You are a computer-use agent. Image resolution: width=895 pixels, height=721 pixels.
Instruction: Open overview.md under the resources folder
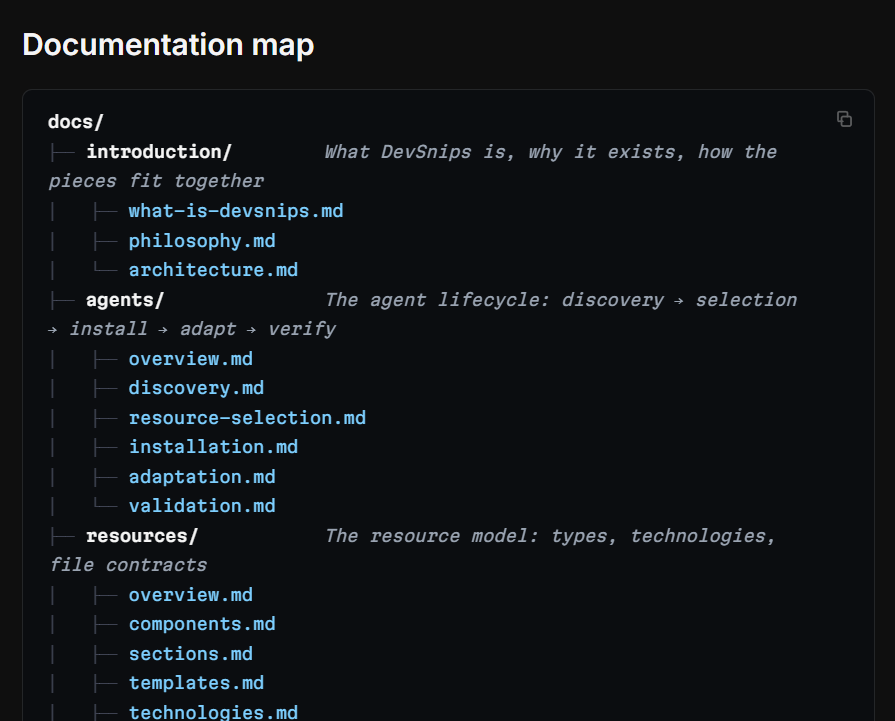point(191,595)
